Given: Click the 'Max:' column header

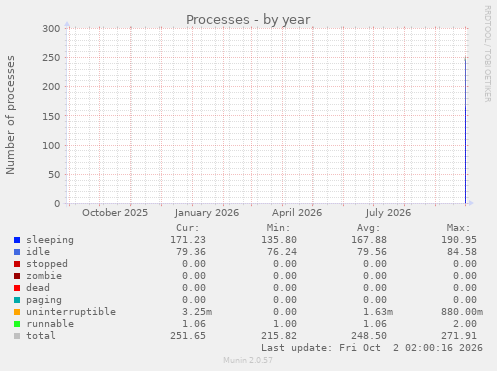Looking at the screenshot, I should (x=459, y=228).
